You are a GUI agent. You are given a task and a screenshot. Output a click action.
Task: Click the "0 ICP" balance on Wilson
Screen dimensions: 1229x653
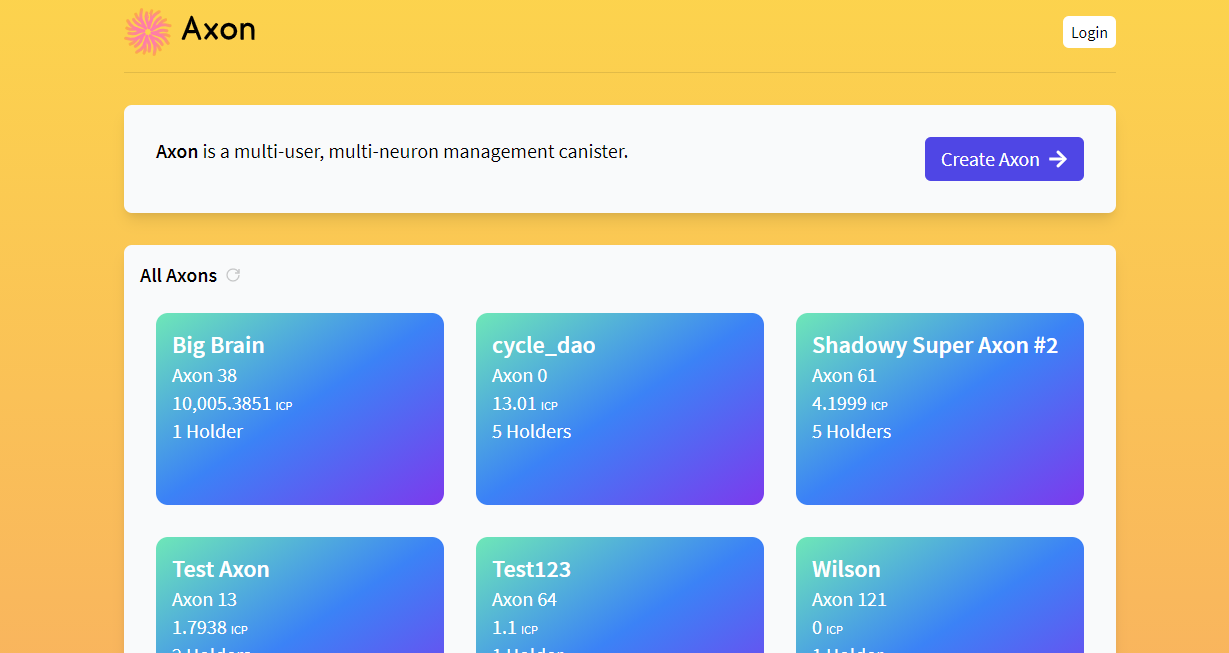[829, 627]
